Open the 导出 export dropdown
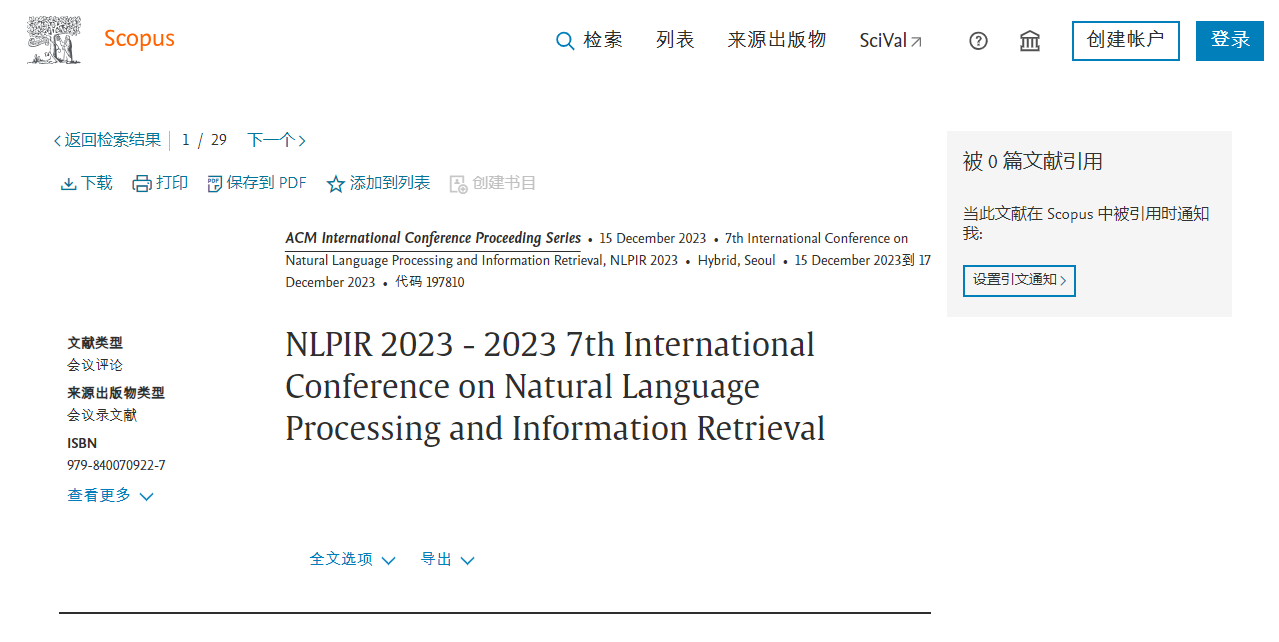 447,560
